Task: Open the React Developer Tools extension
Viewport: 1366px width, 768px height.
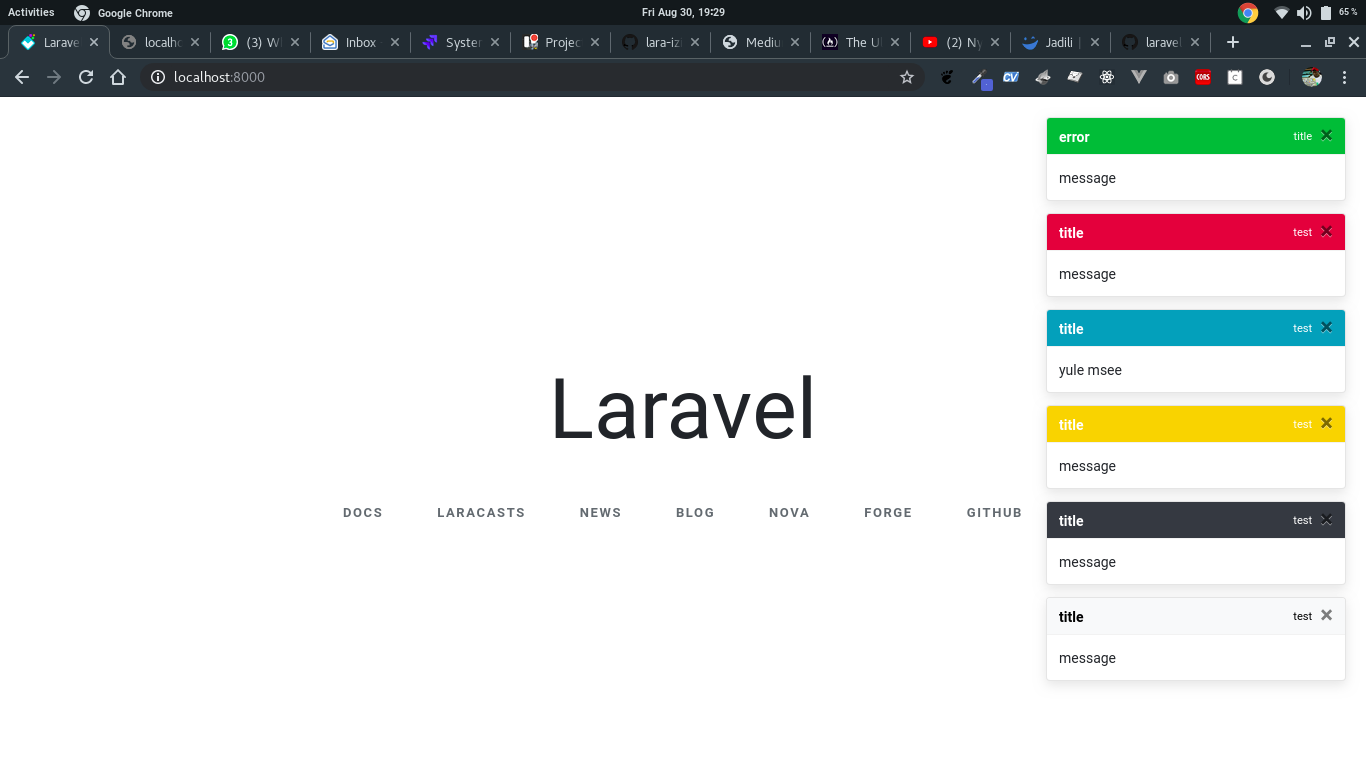Action: [x=1106, y=77]
